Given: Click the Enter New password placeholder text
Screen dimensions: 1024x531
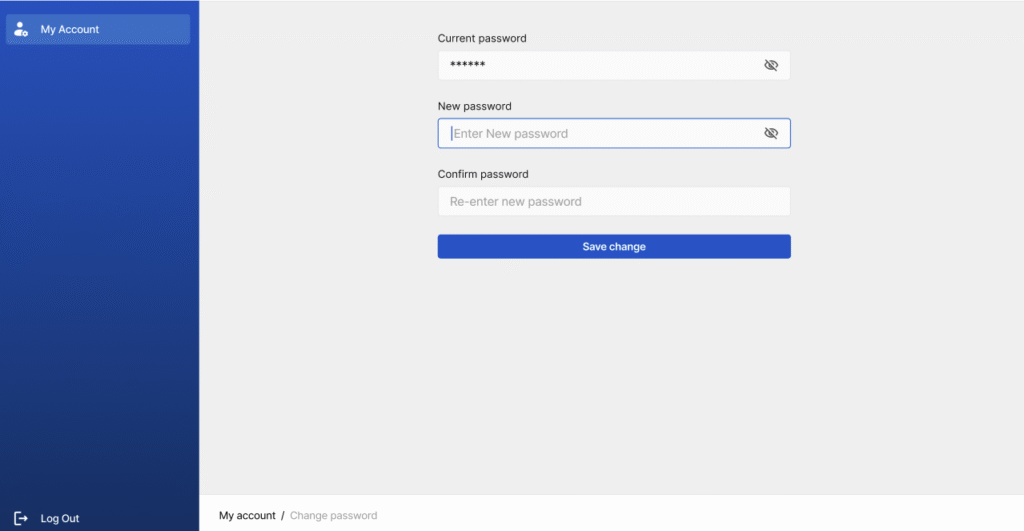Looking at the screenshot, I should 511,134.
